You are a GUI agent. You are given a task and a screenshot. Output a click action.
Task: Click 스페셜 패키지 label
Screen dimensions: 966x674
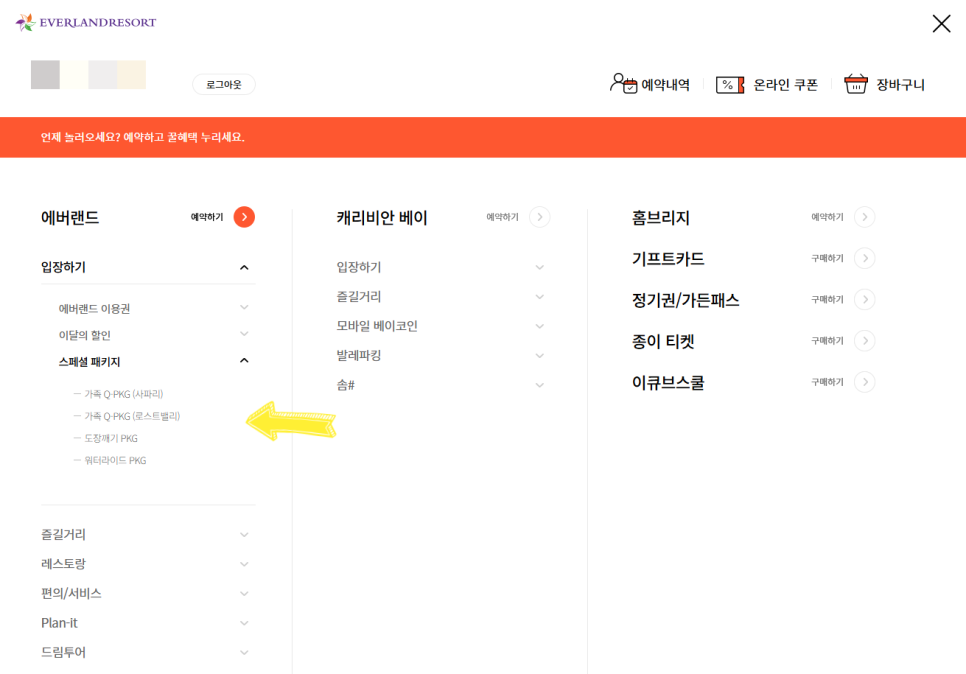(x=89, y=362)
